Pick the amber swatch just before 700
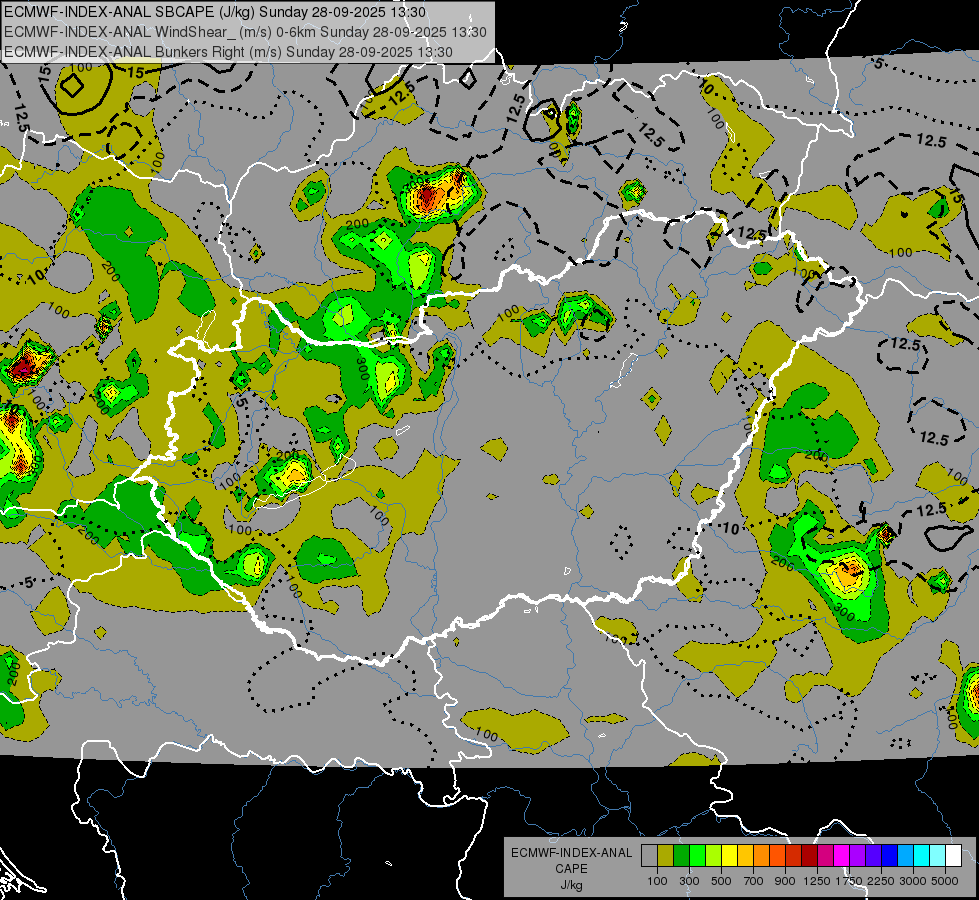 pyautogui.click(x=745, y=856)
